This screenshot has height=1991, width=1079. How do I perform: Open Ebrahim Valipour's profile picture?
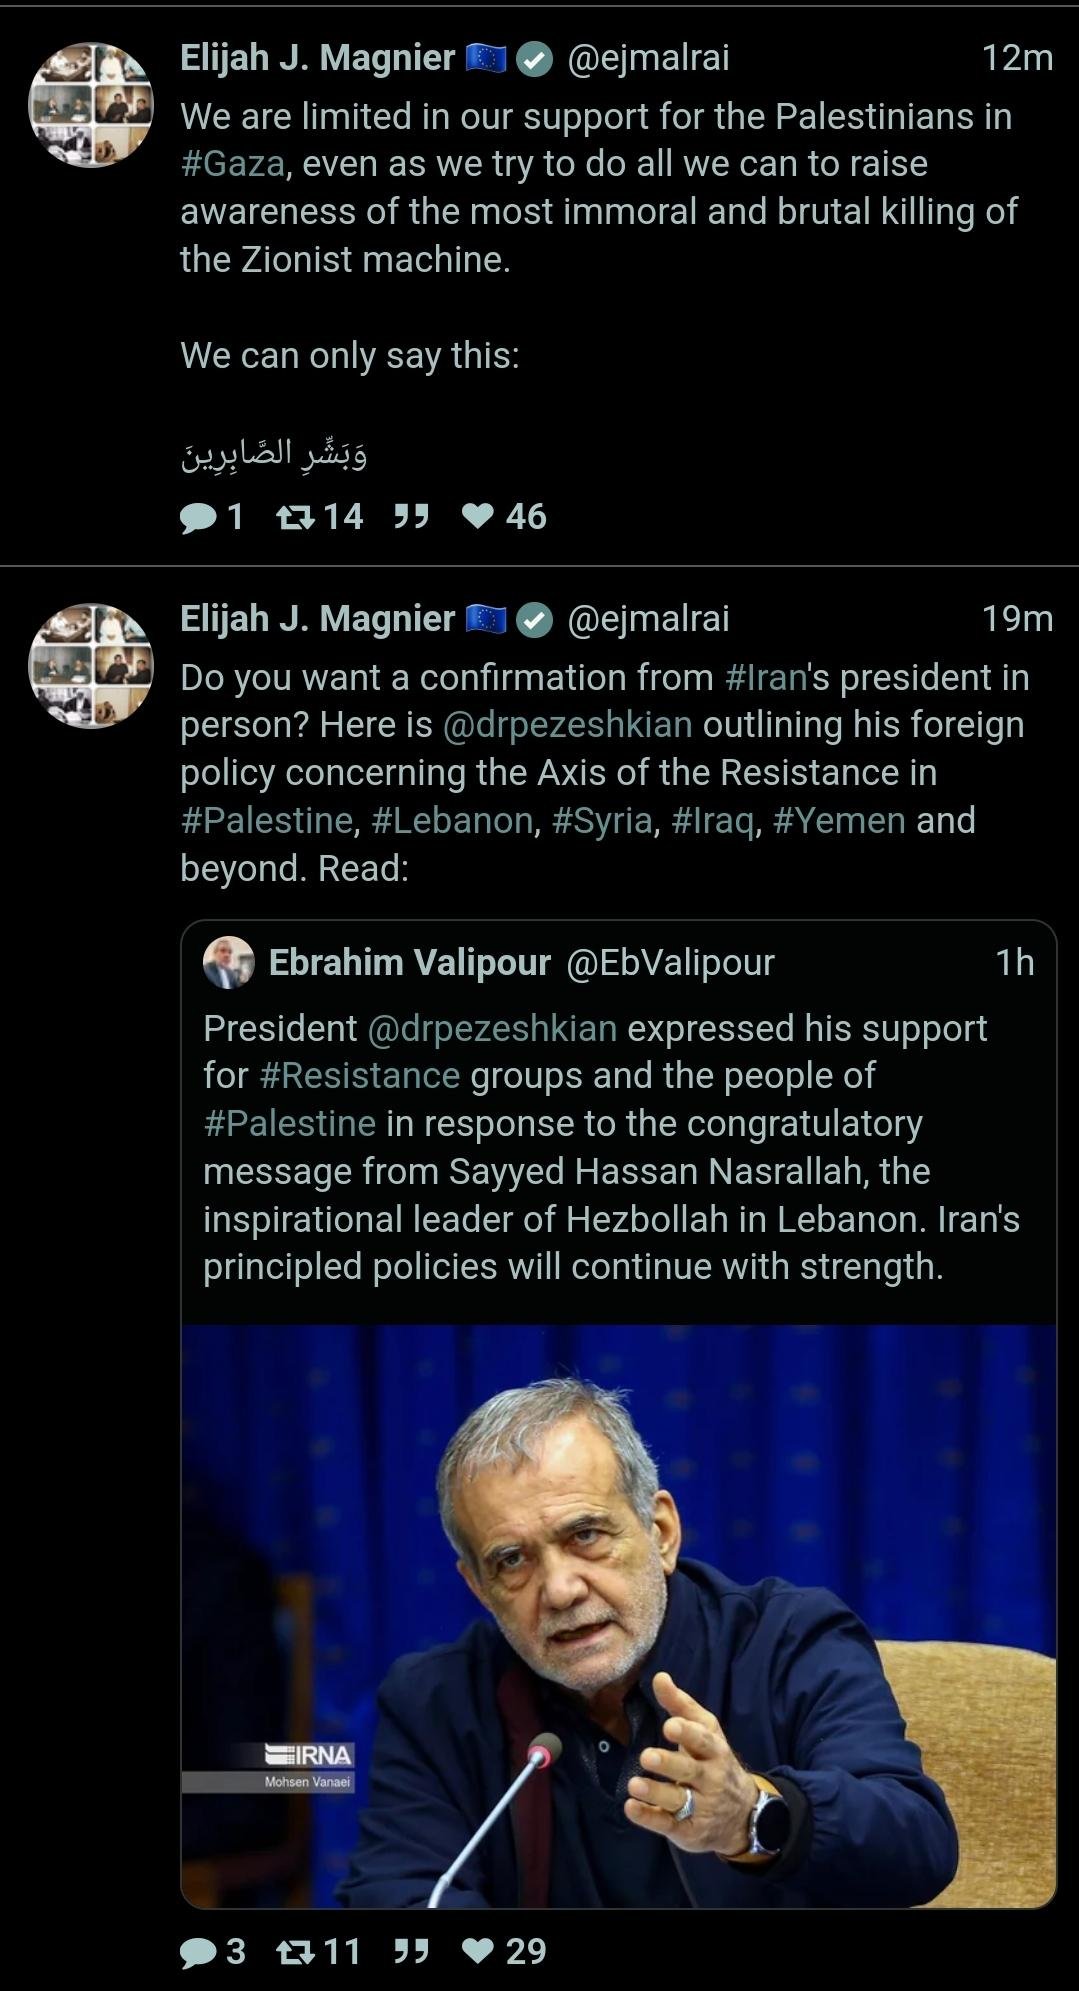[x=229, y=963]
